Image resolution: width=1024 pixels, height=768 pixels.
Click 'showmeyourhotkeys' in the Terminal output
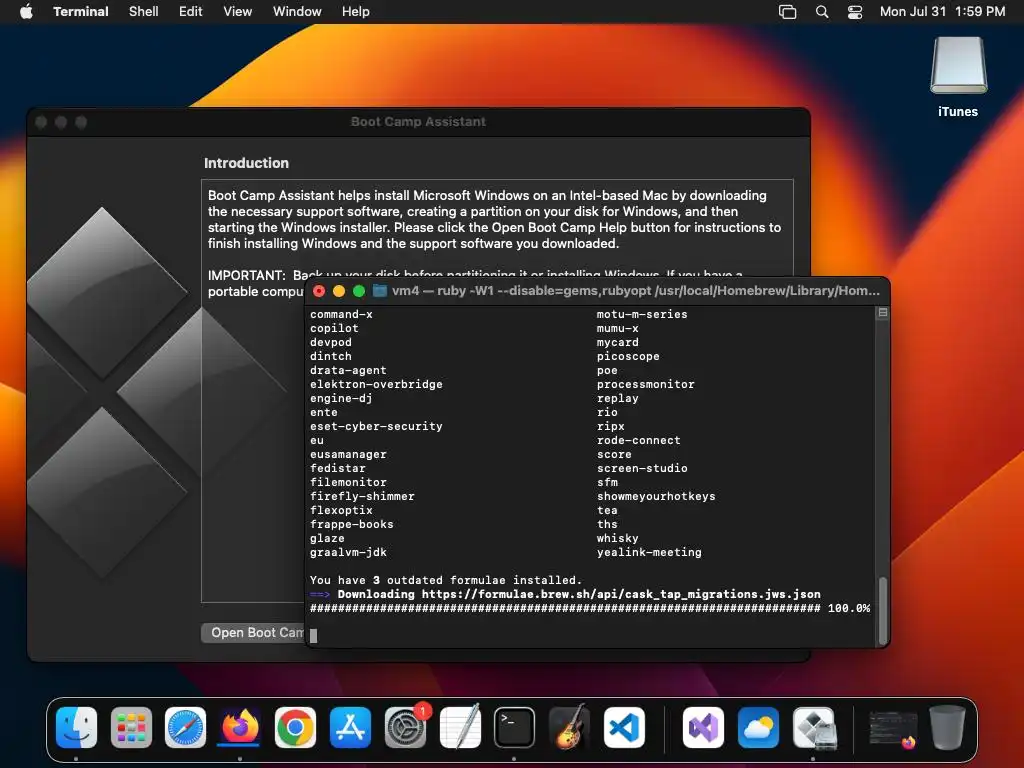(656, 496)
